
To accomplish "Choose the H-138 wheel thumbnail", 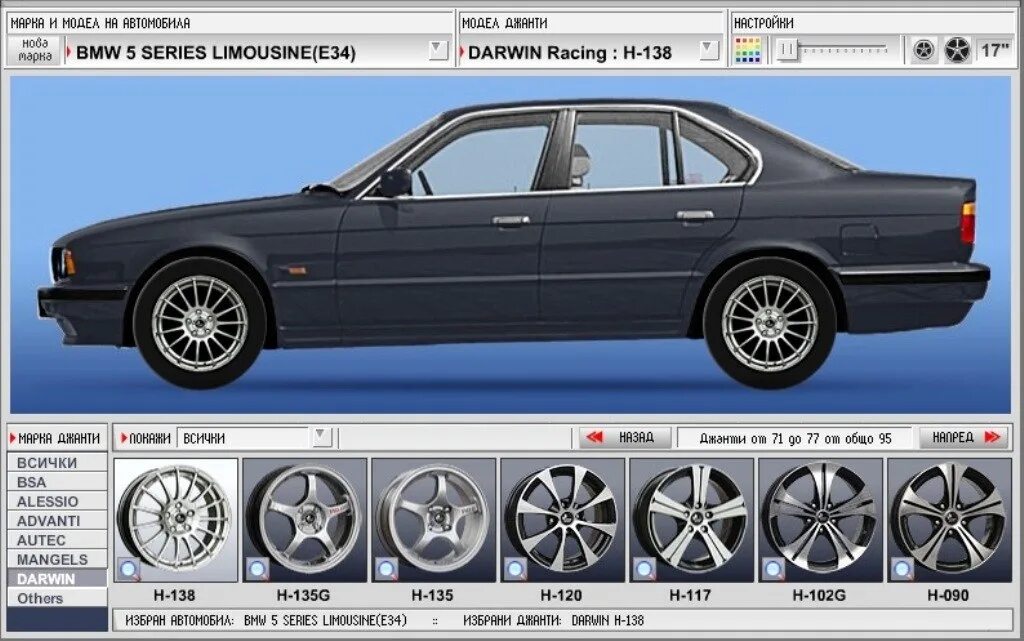I will (176, 520).
